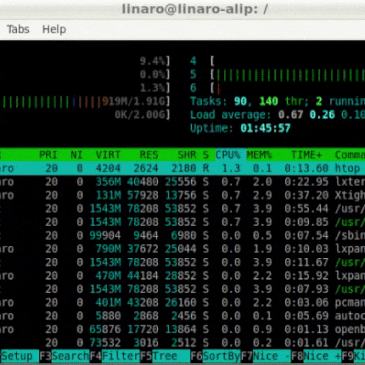Sort by the TIME+ column header
Screen dimensions: 365x365
[x=307, y=155]
